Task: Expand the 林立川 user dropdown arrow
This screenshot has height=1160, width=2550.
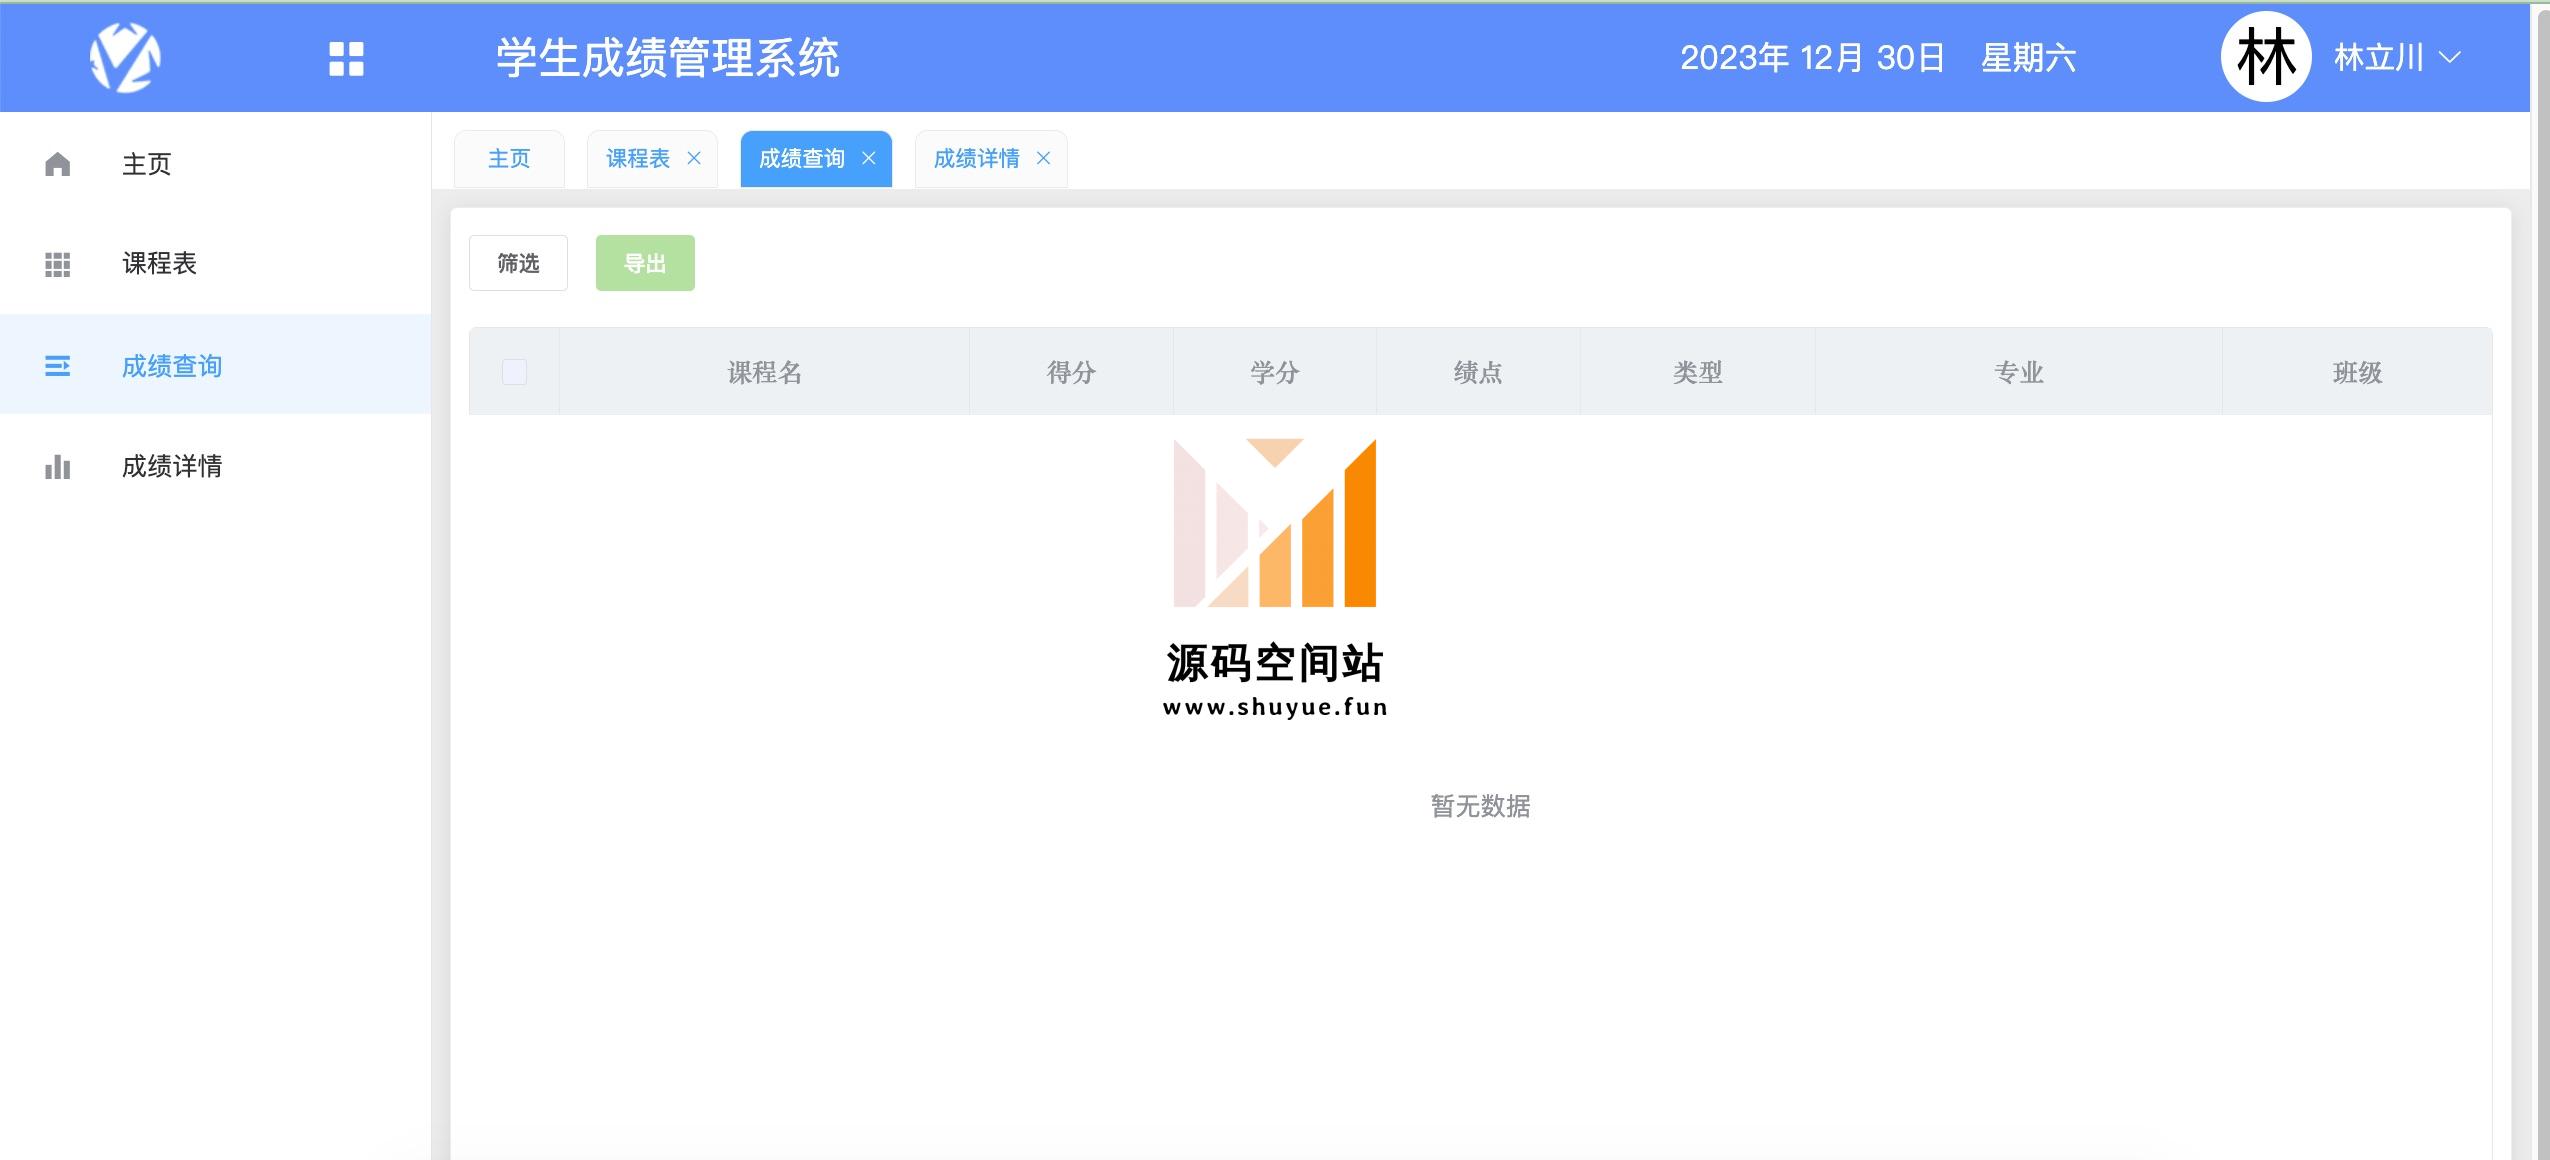Action: click(x=2449, y=58)
